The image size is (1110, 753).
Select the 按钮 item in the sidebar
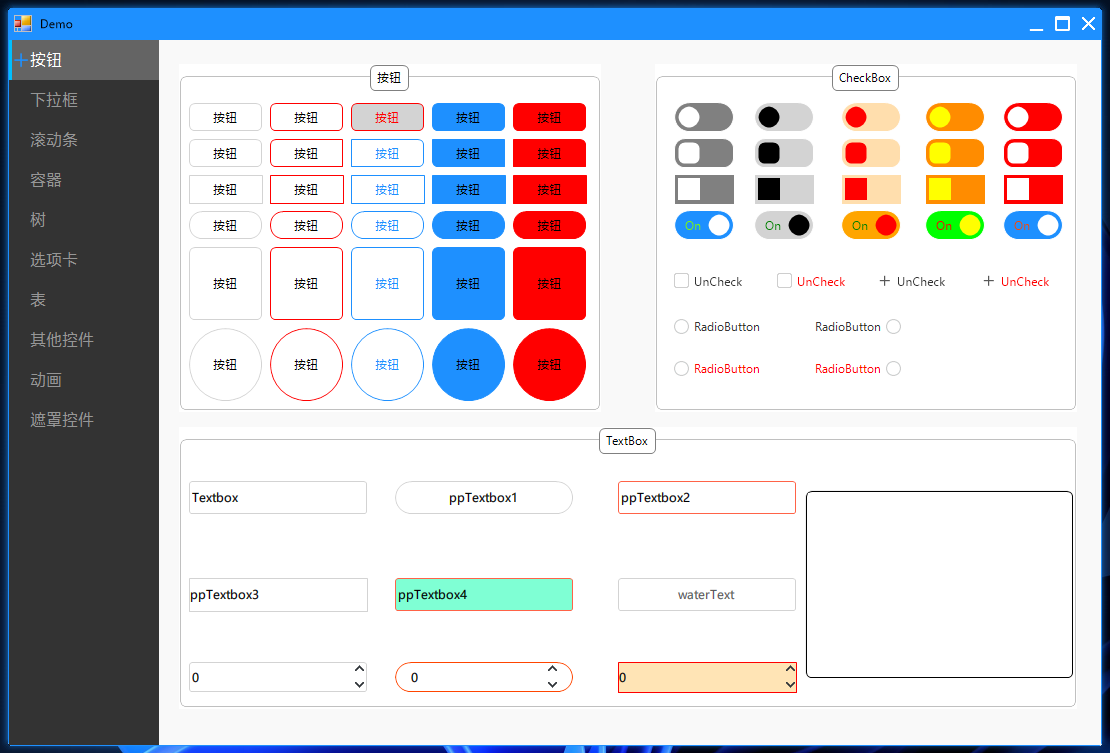(84, 60)
